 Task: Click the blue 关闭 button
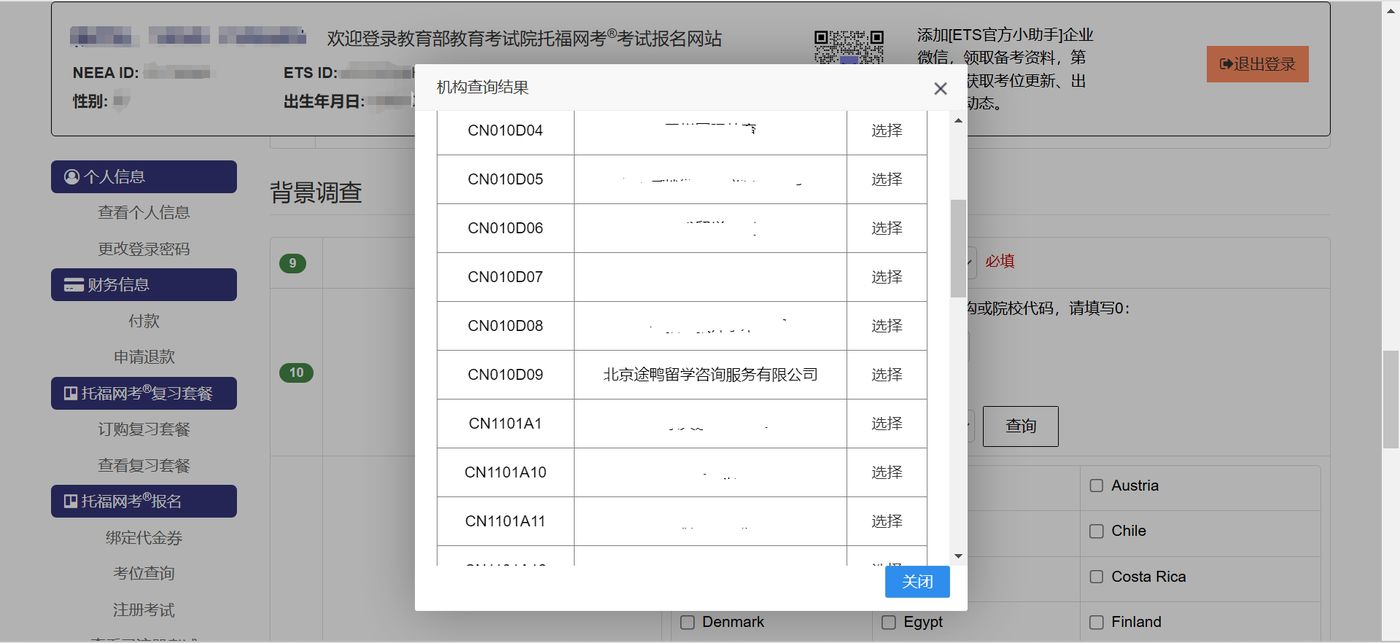917,582
